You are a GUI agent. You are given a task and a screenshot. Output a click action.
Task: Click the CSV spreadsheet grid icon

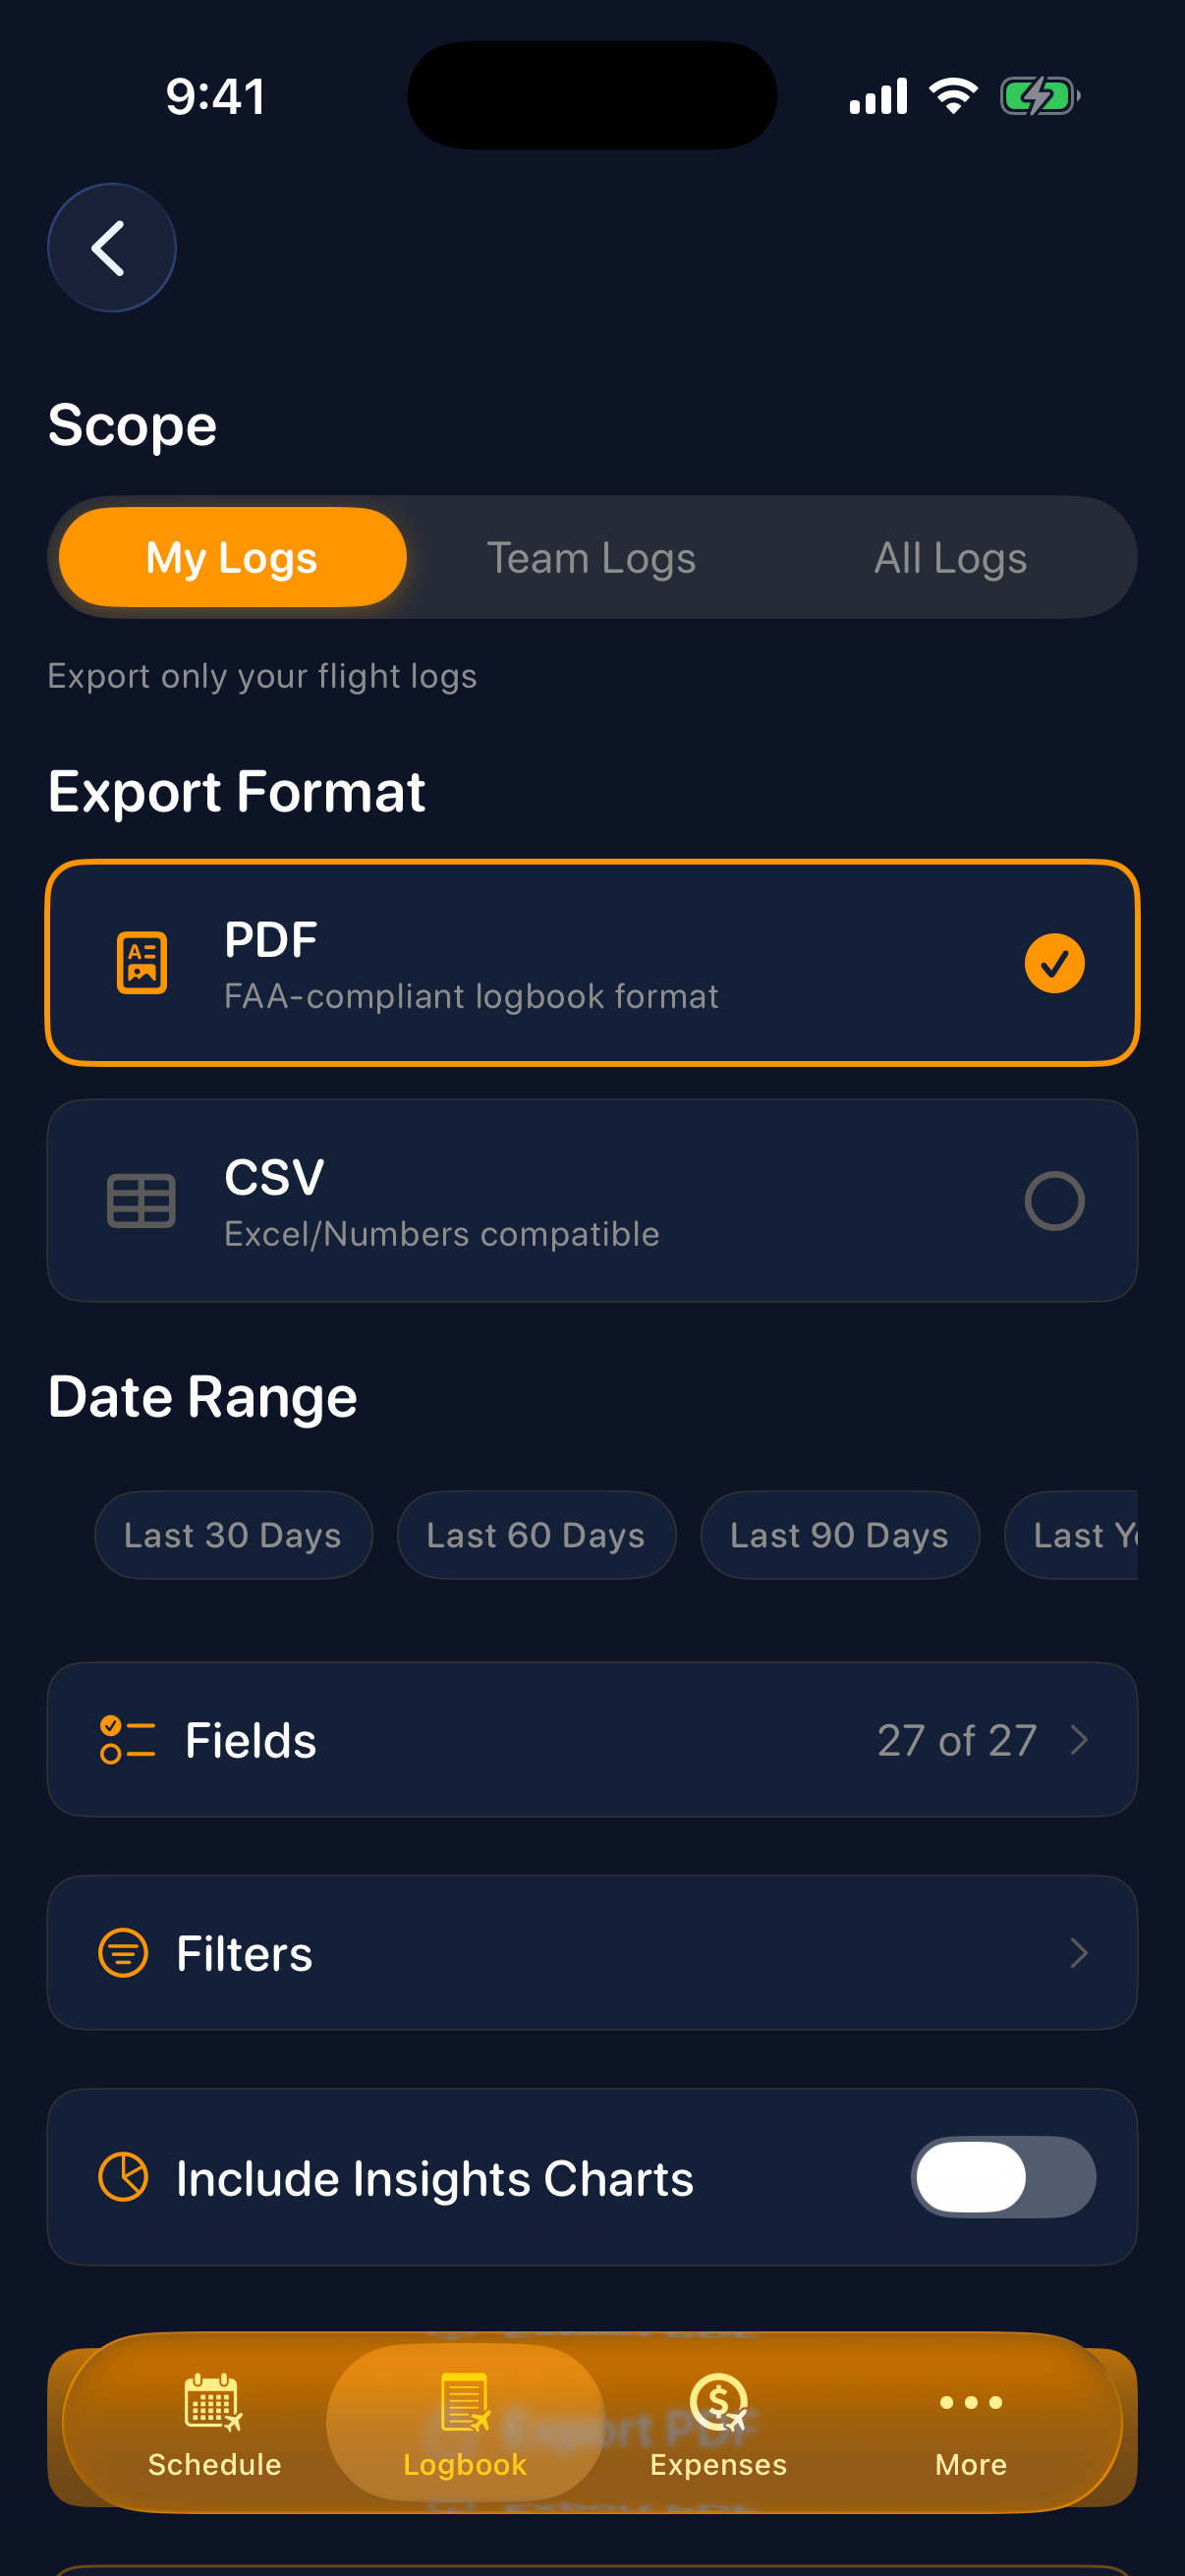(x=142, y=1199)
